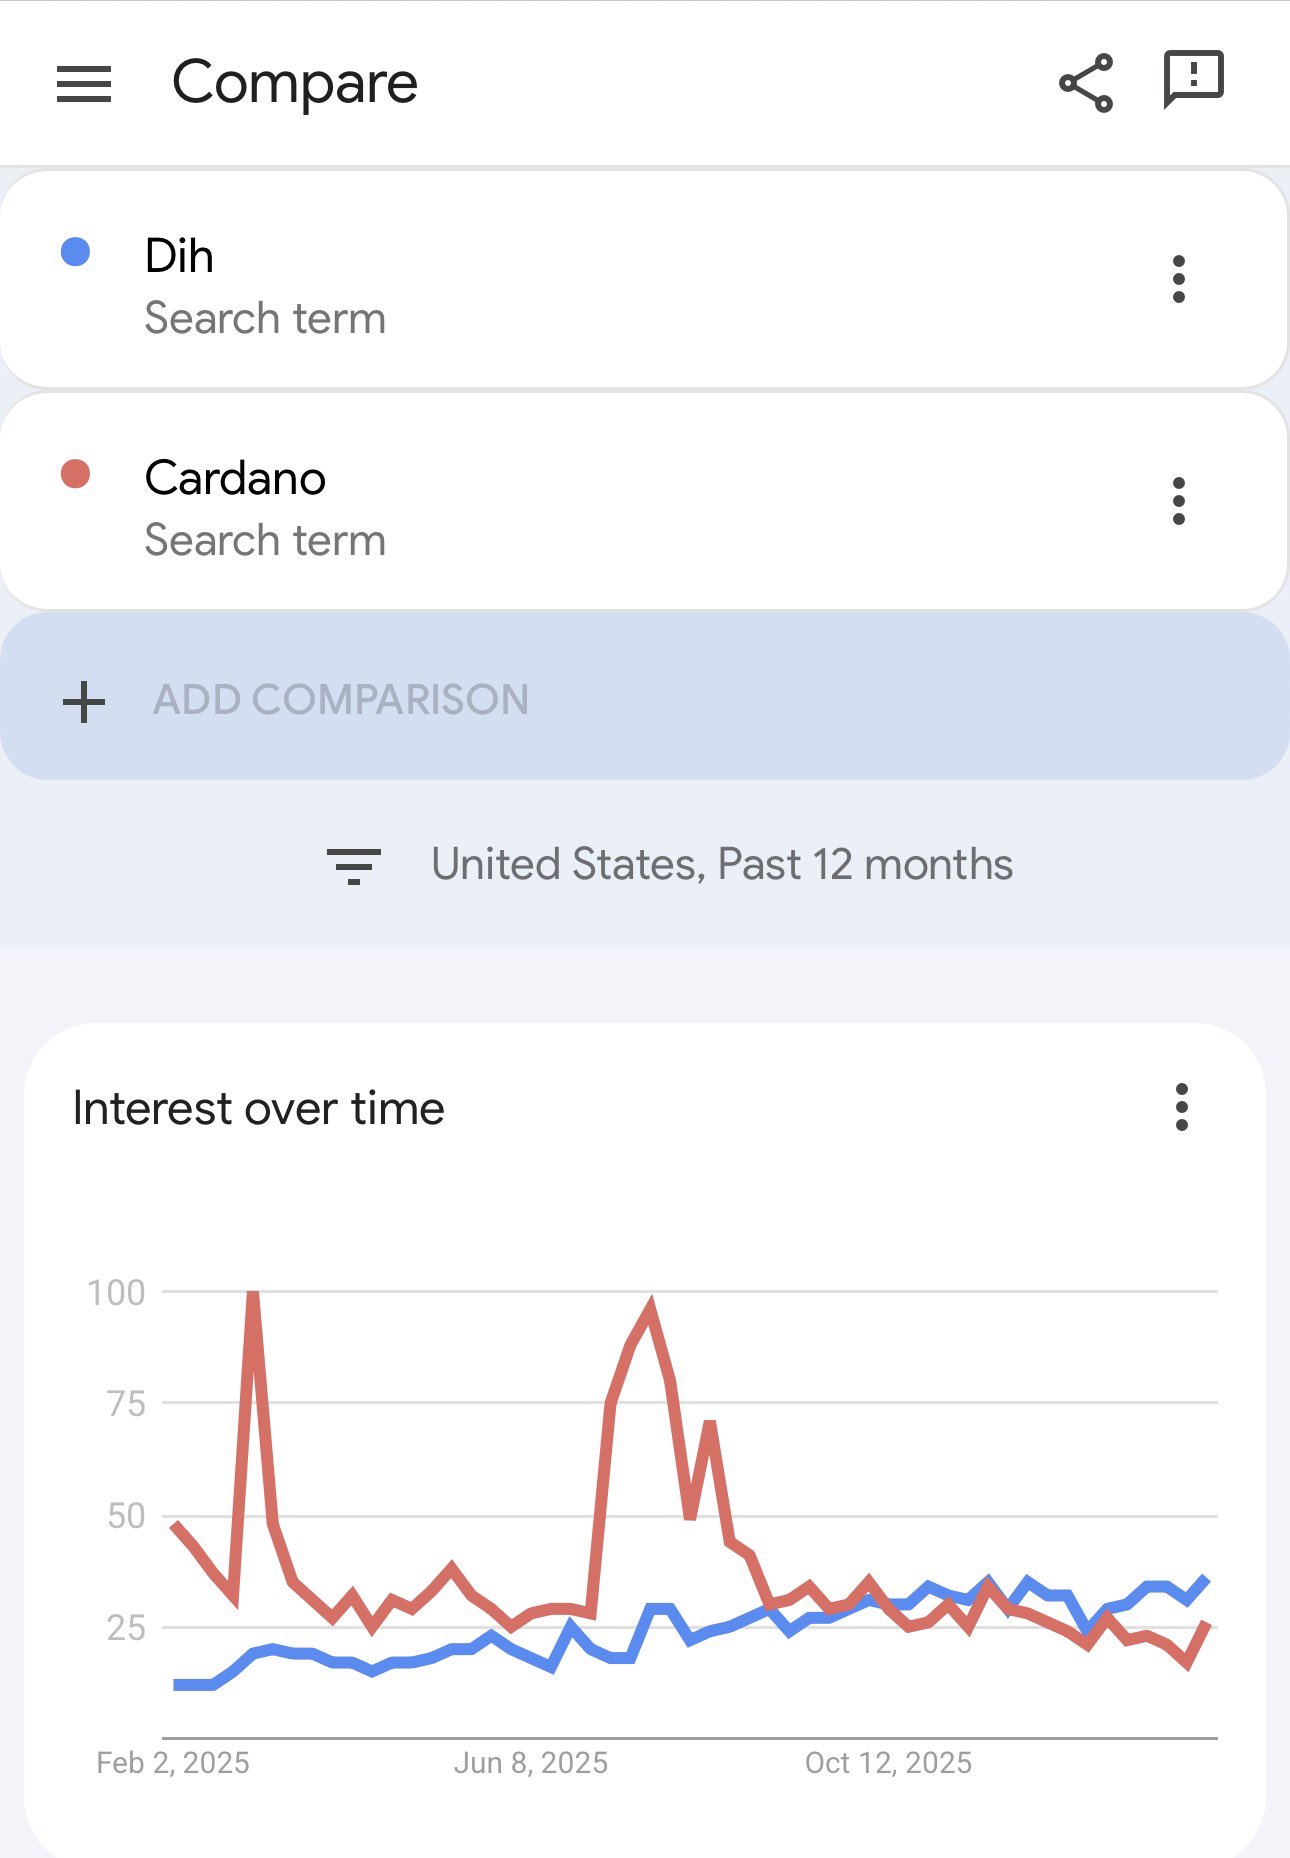
Task: Click the Compare page title
Action: pyautogui.click(x=294, y=83)
